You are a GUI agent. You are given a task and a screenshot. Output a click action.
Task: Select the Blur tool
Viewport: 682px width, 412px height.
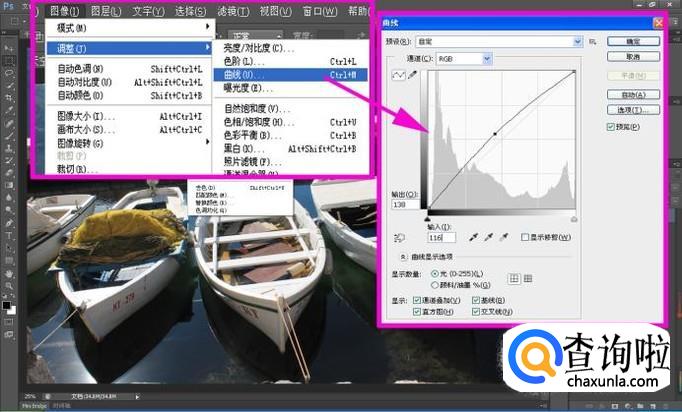point(9,198)
